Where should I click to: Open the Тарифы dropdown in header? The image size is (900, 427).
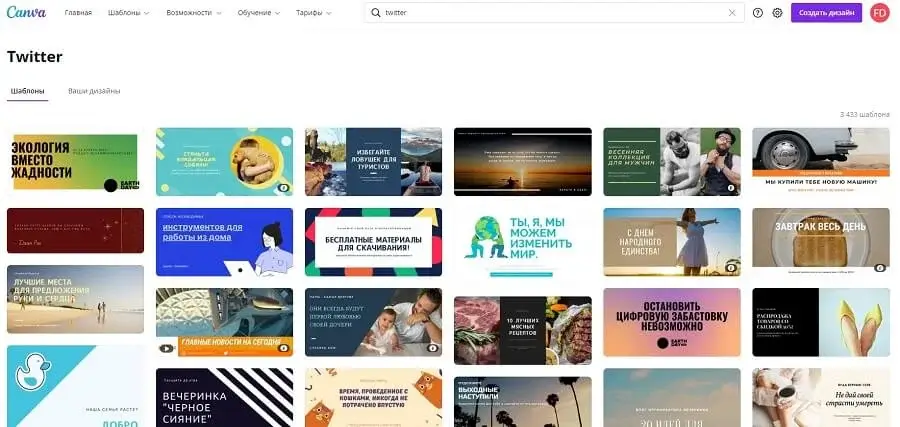pos(315,13)
